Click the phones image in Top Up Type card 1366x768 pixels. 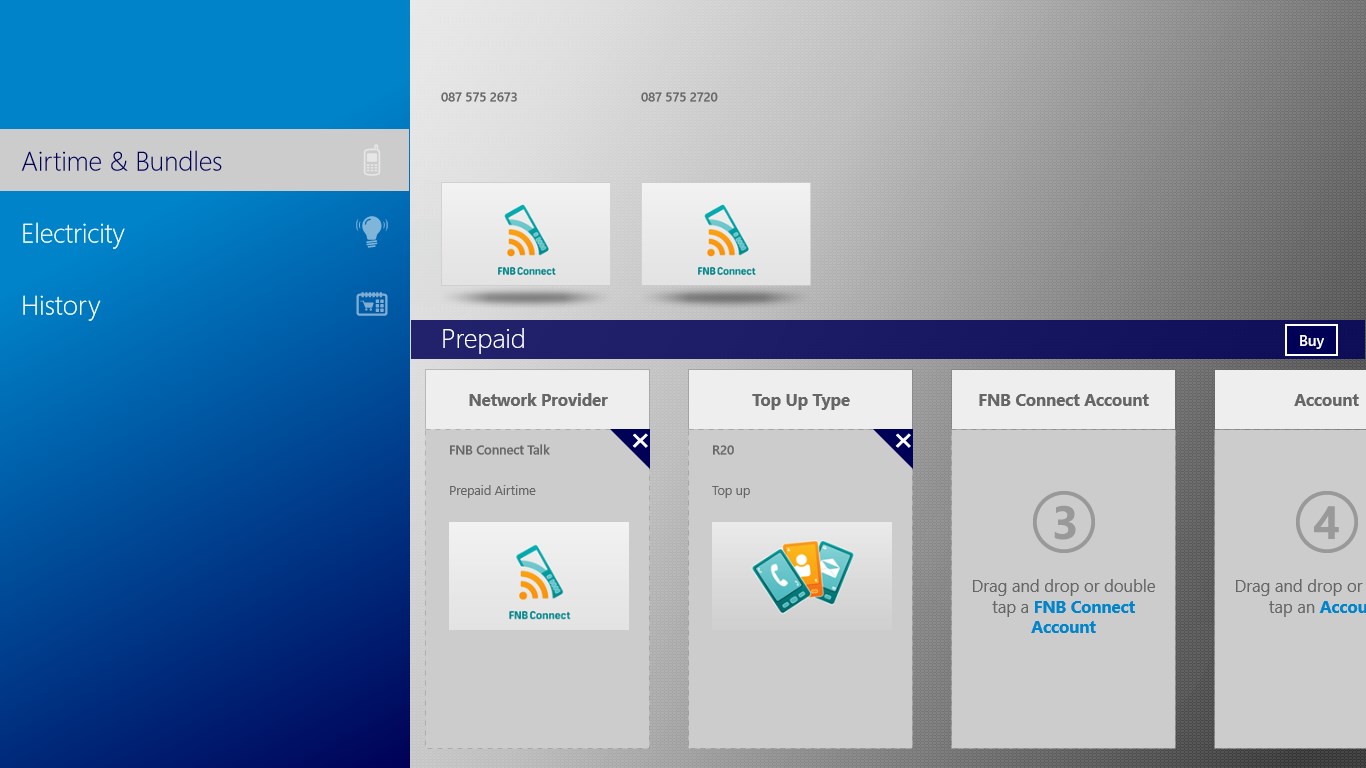802,576
